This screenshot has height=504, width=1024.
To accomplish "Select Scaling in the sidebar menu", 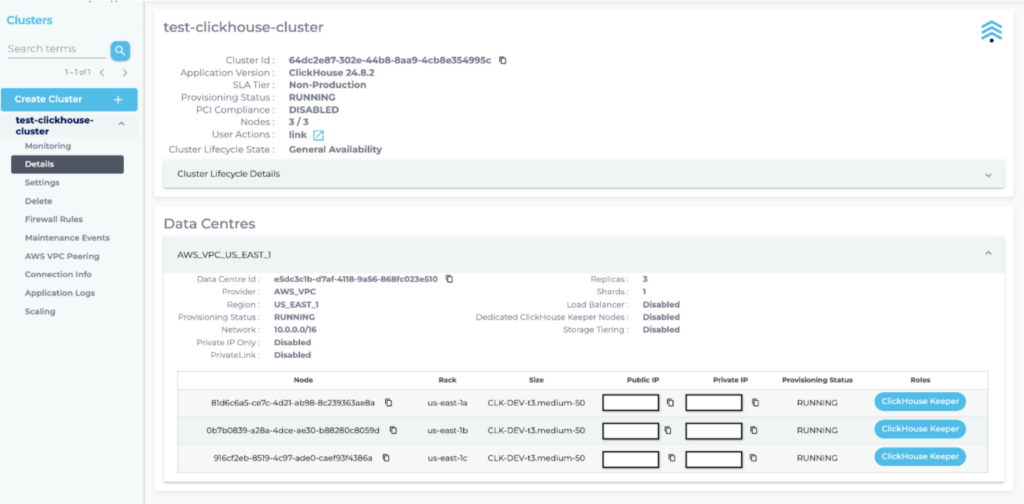I will point(41,311).
